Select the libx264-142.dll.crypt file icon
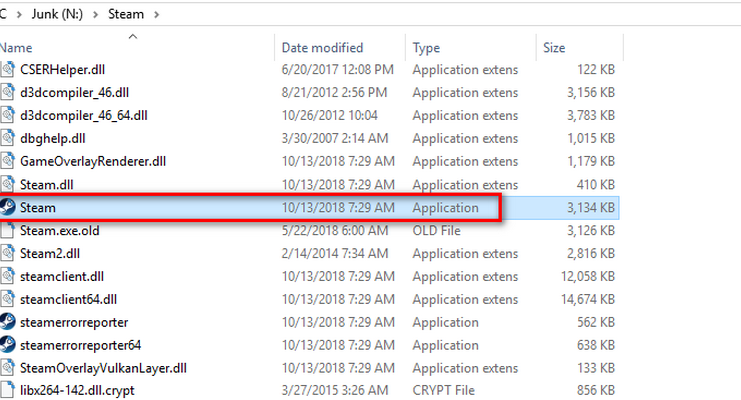Viewport: 741px width, 400px height. 7,391
